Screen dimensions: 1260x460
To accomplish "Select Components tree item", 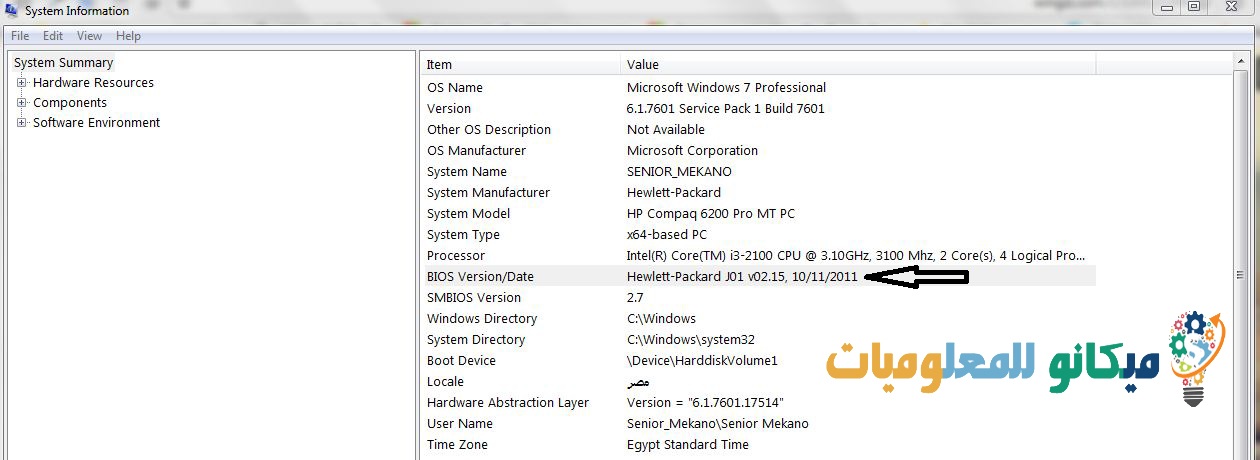I will point(70,103).
